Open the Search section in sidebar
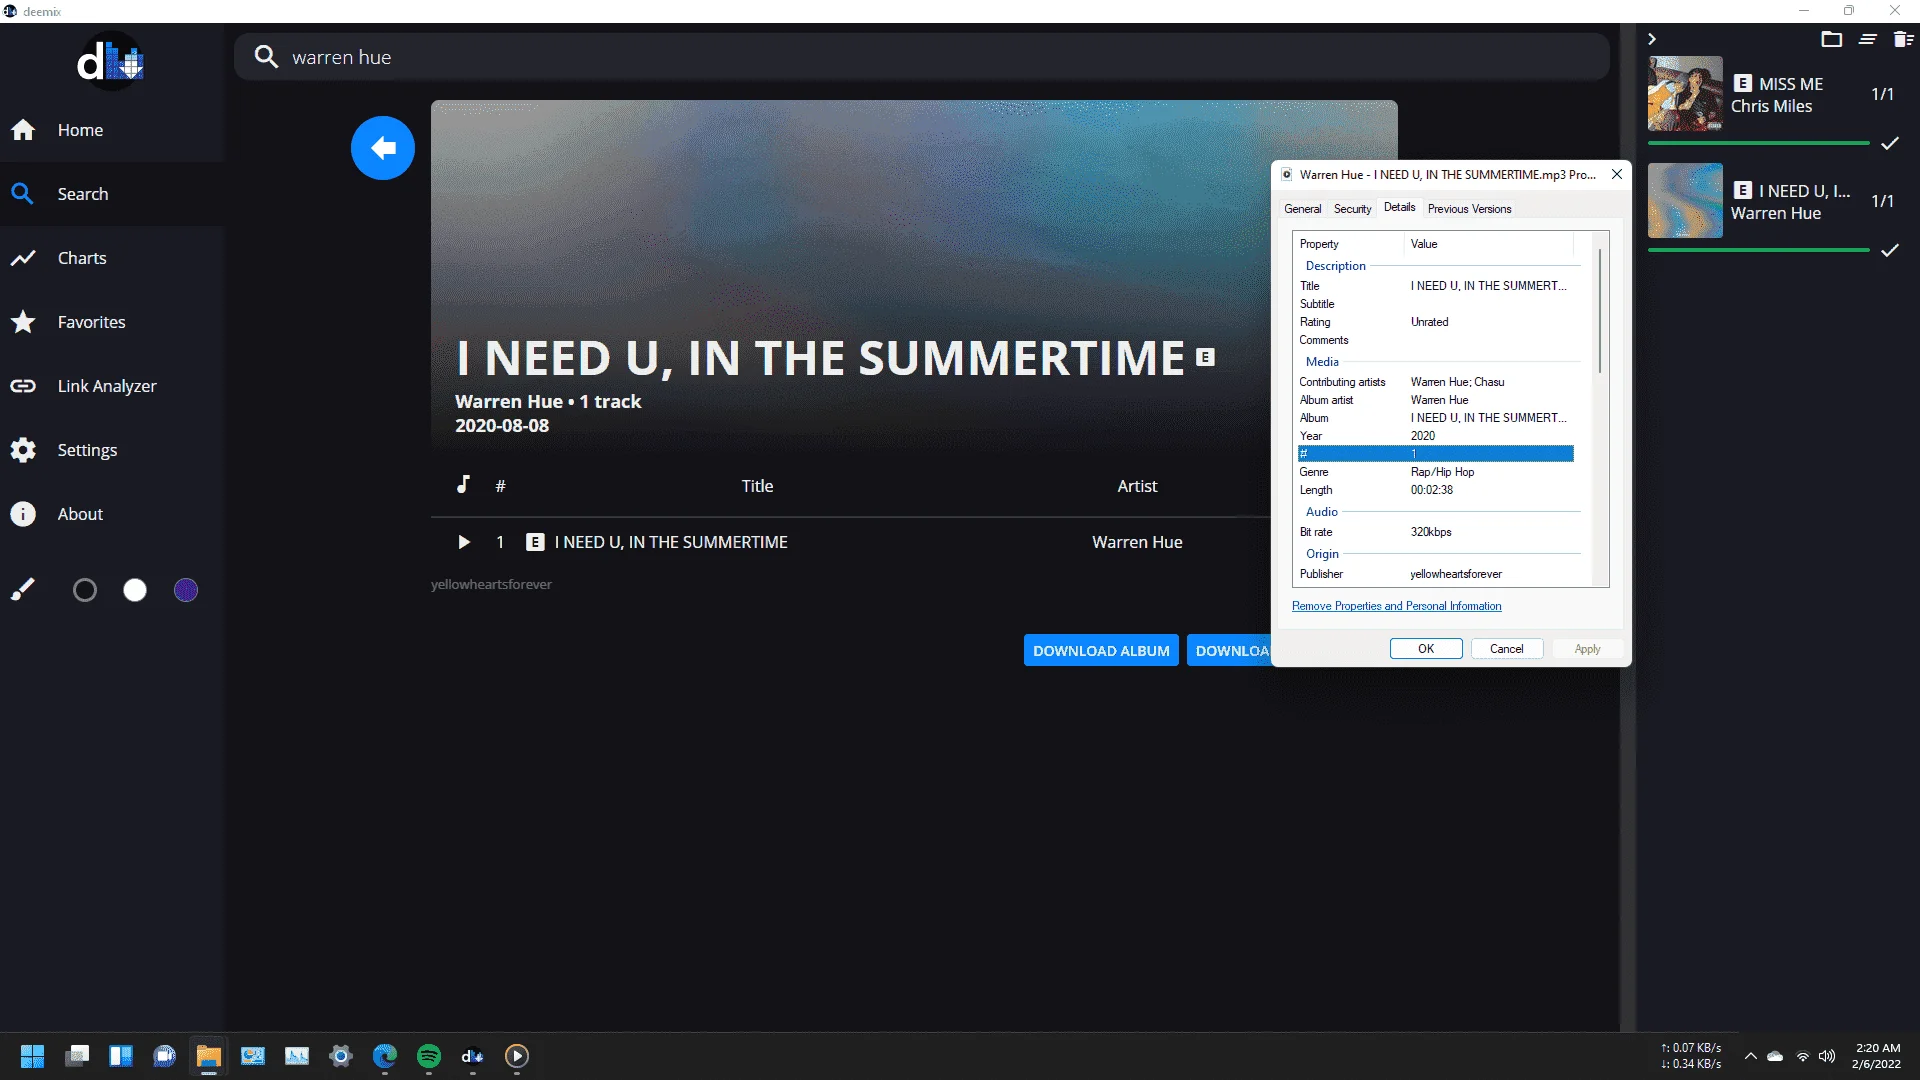Image resolution: width=1920 pixels, height=1080 pixels. click(112, 194)
